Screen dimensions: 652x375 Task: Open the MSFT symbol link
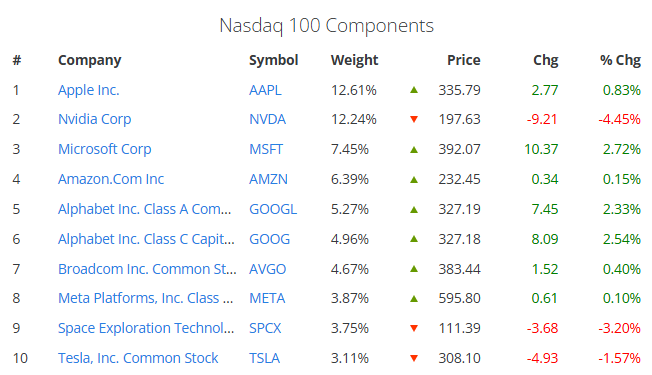266,149
